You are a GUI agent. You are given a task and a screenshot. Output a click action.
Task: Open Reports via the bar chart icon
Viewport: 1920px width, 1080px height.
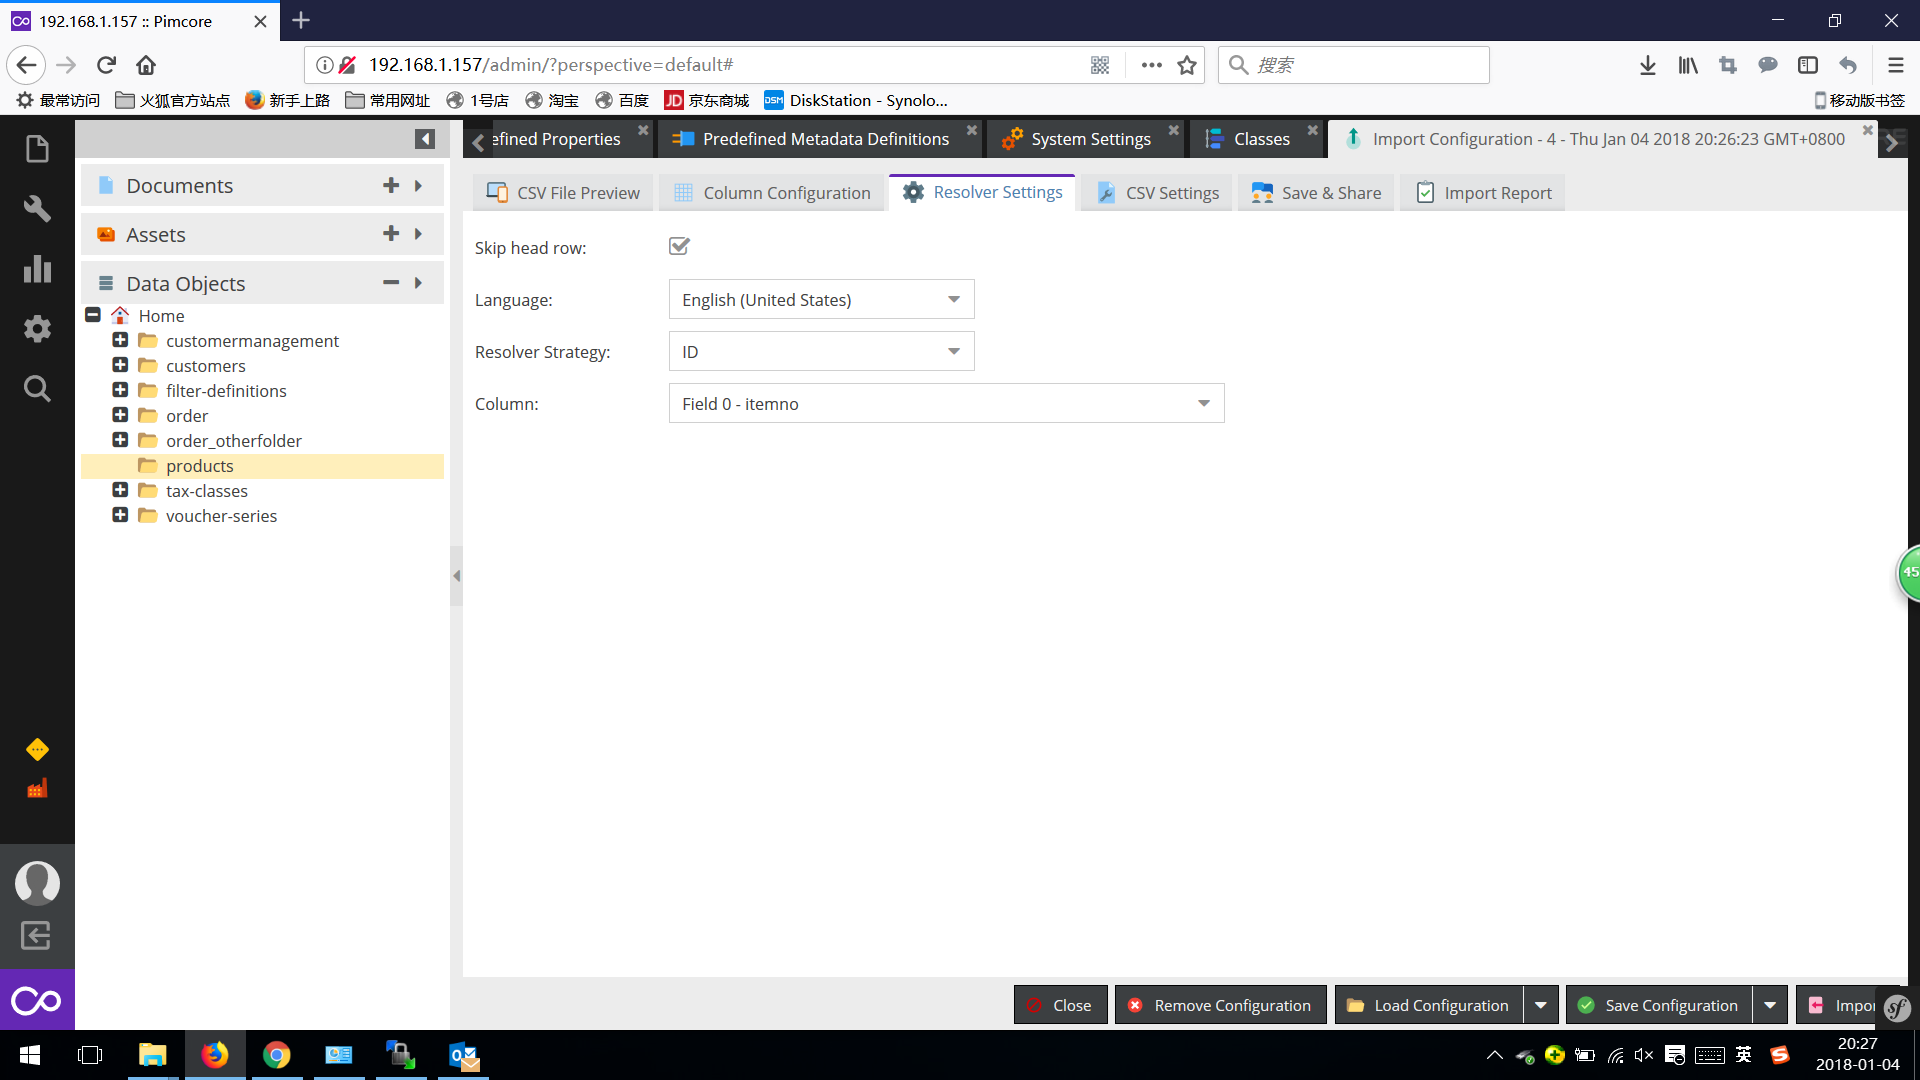(37, 268)
